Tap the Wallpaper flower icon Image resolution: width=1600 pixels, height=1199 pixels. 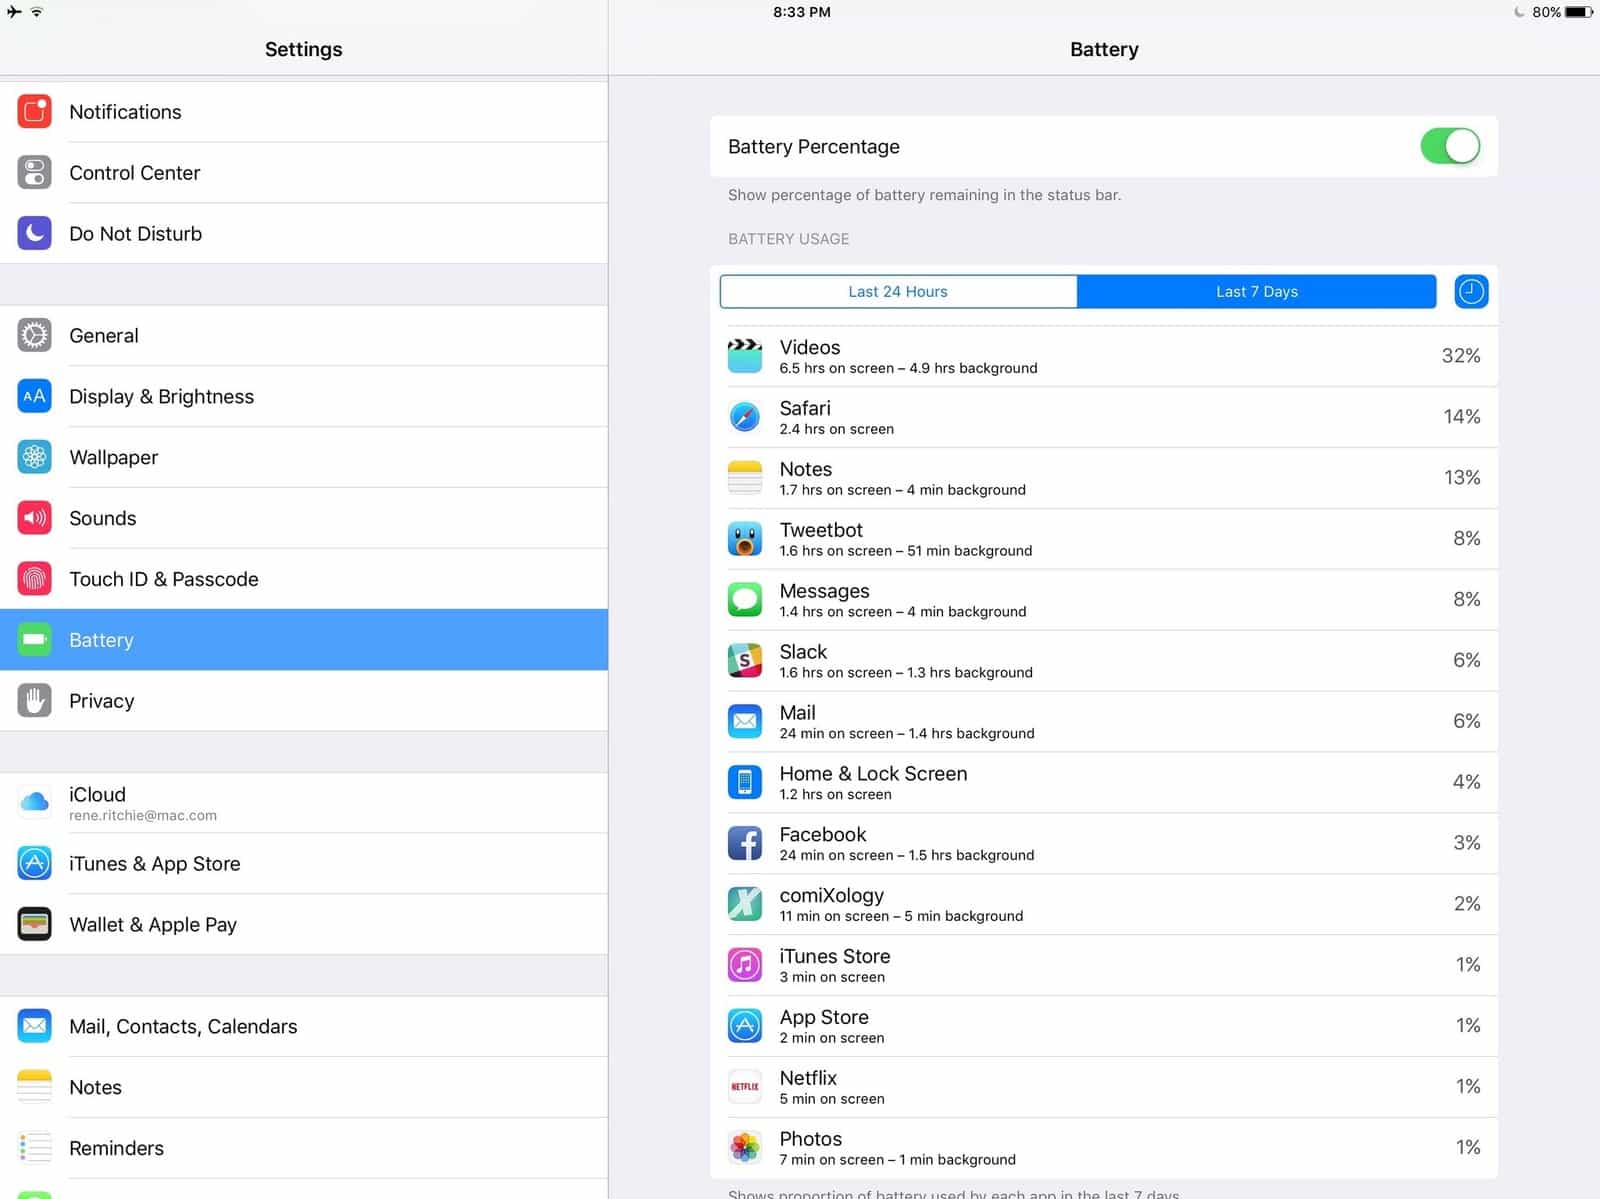(x=35, y=457)
